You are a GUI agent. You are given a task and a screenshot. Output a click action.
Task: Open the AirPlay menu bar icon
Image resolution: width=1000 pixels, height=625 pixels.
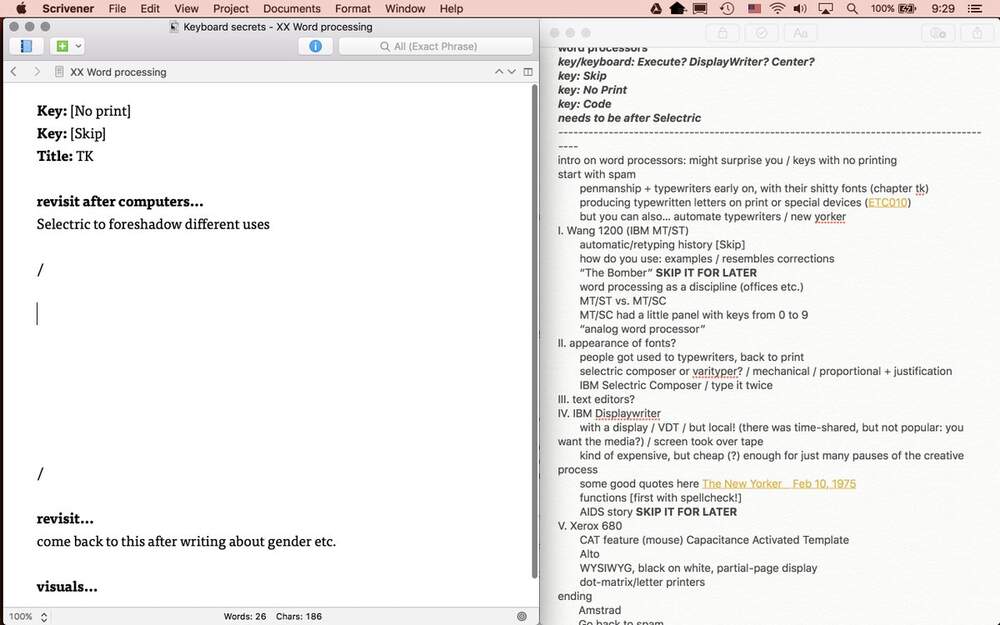pos(826,8)
